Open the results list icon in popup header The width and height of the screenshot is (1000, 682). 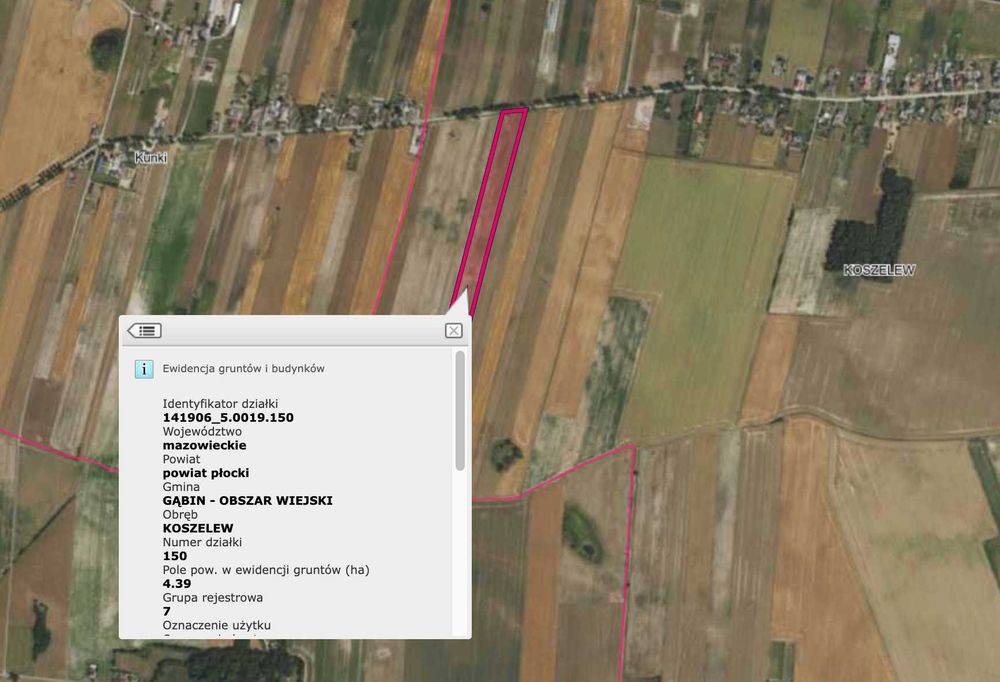tap(144, 330)
